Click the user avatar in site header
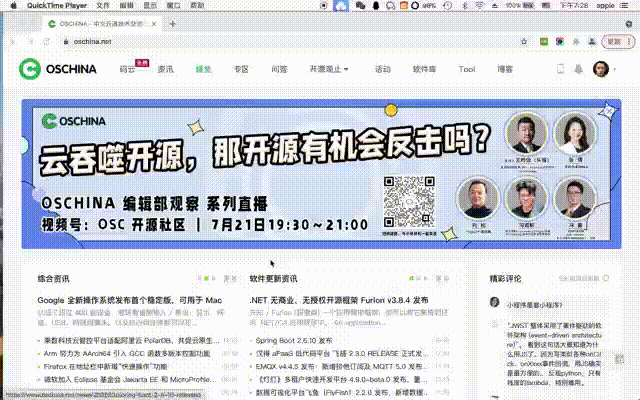 (x=600, y=69)
